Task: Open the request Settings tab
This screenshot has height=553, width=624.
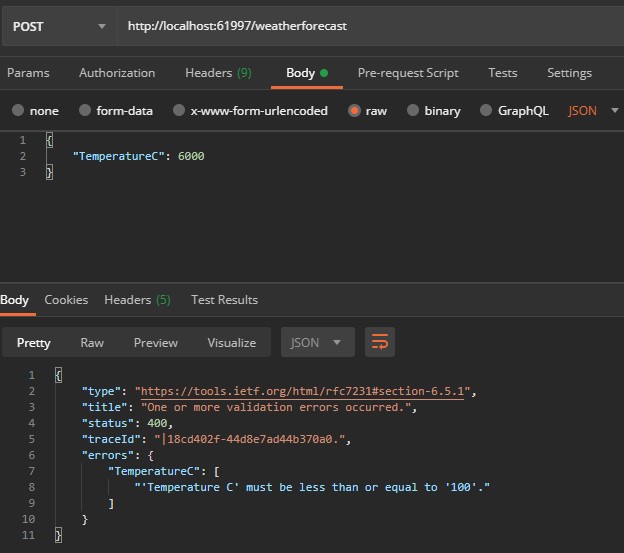Action: (x=569, y=73)
